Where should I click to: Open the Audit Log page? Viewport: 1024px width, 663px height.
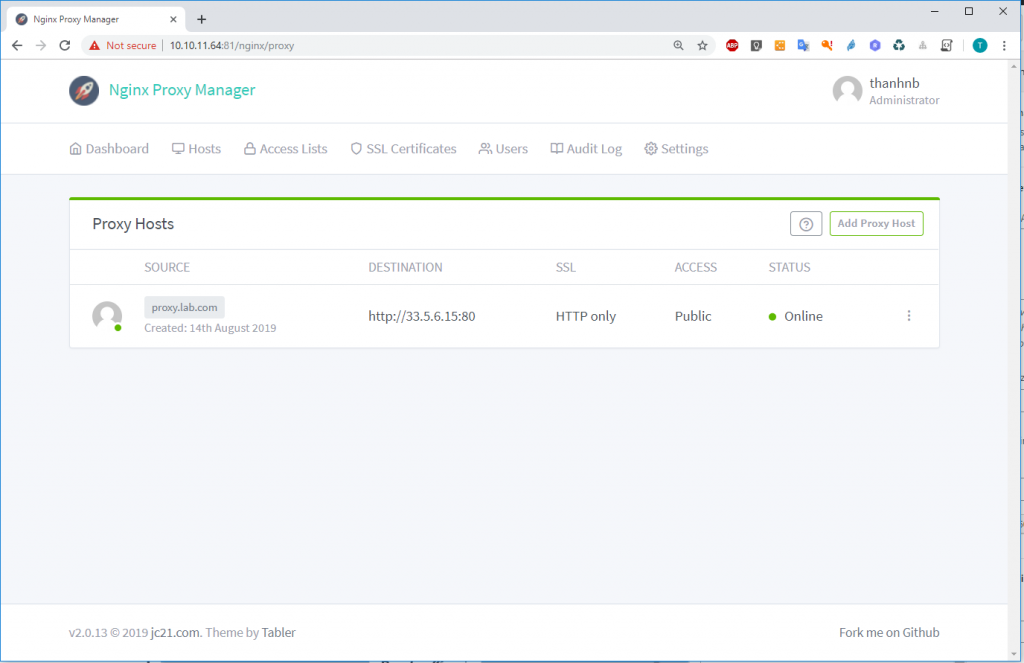point(586,149)
